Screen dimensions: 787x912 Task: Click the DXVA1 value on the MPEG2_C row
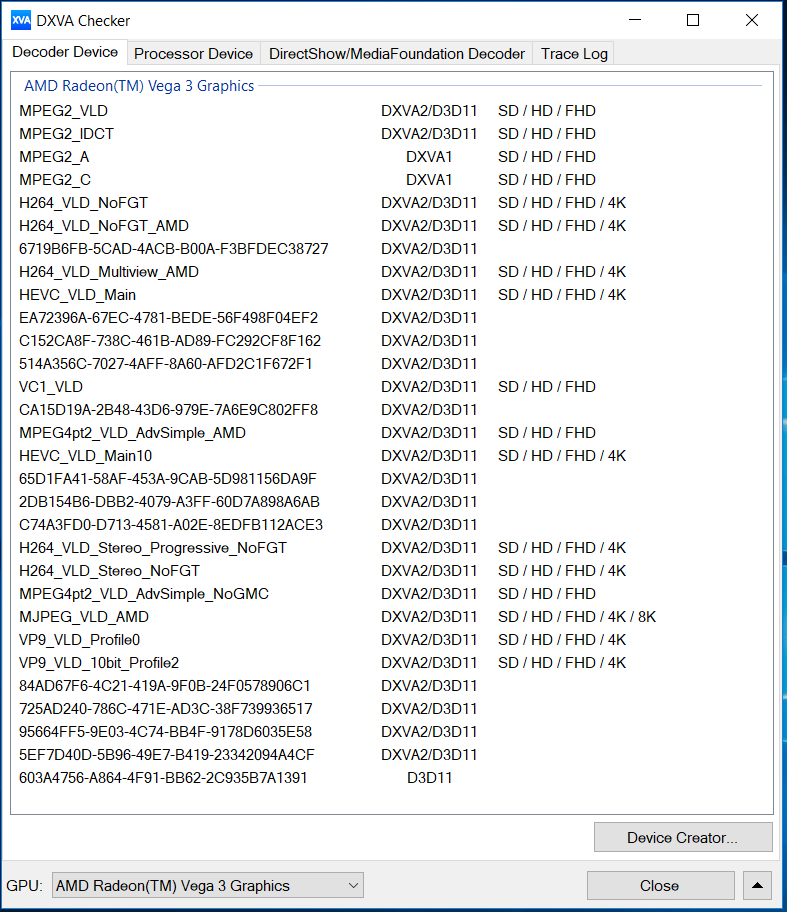click(429, 180)
